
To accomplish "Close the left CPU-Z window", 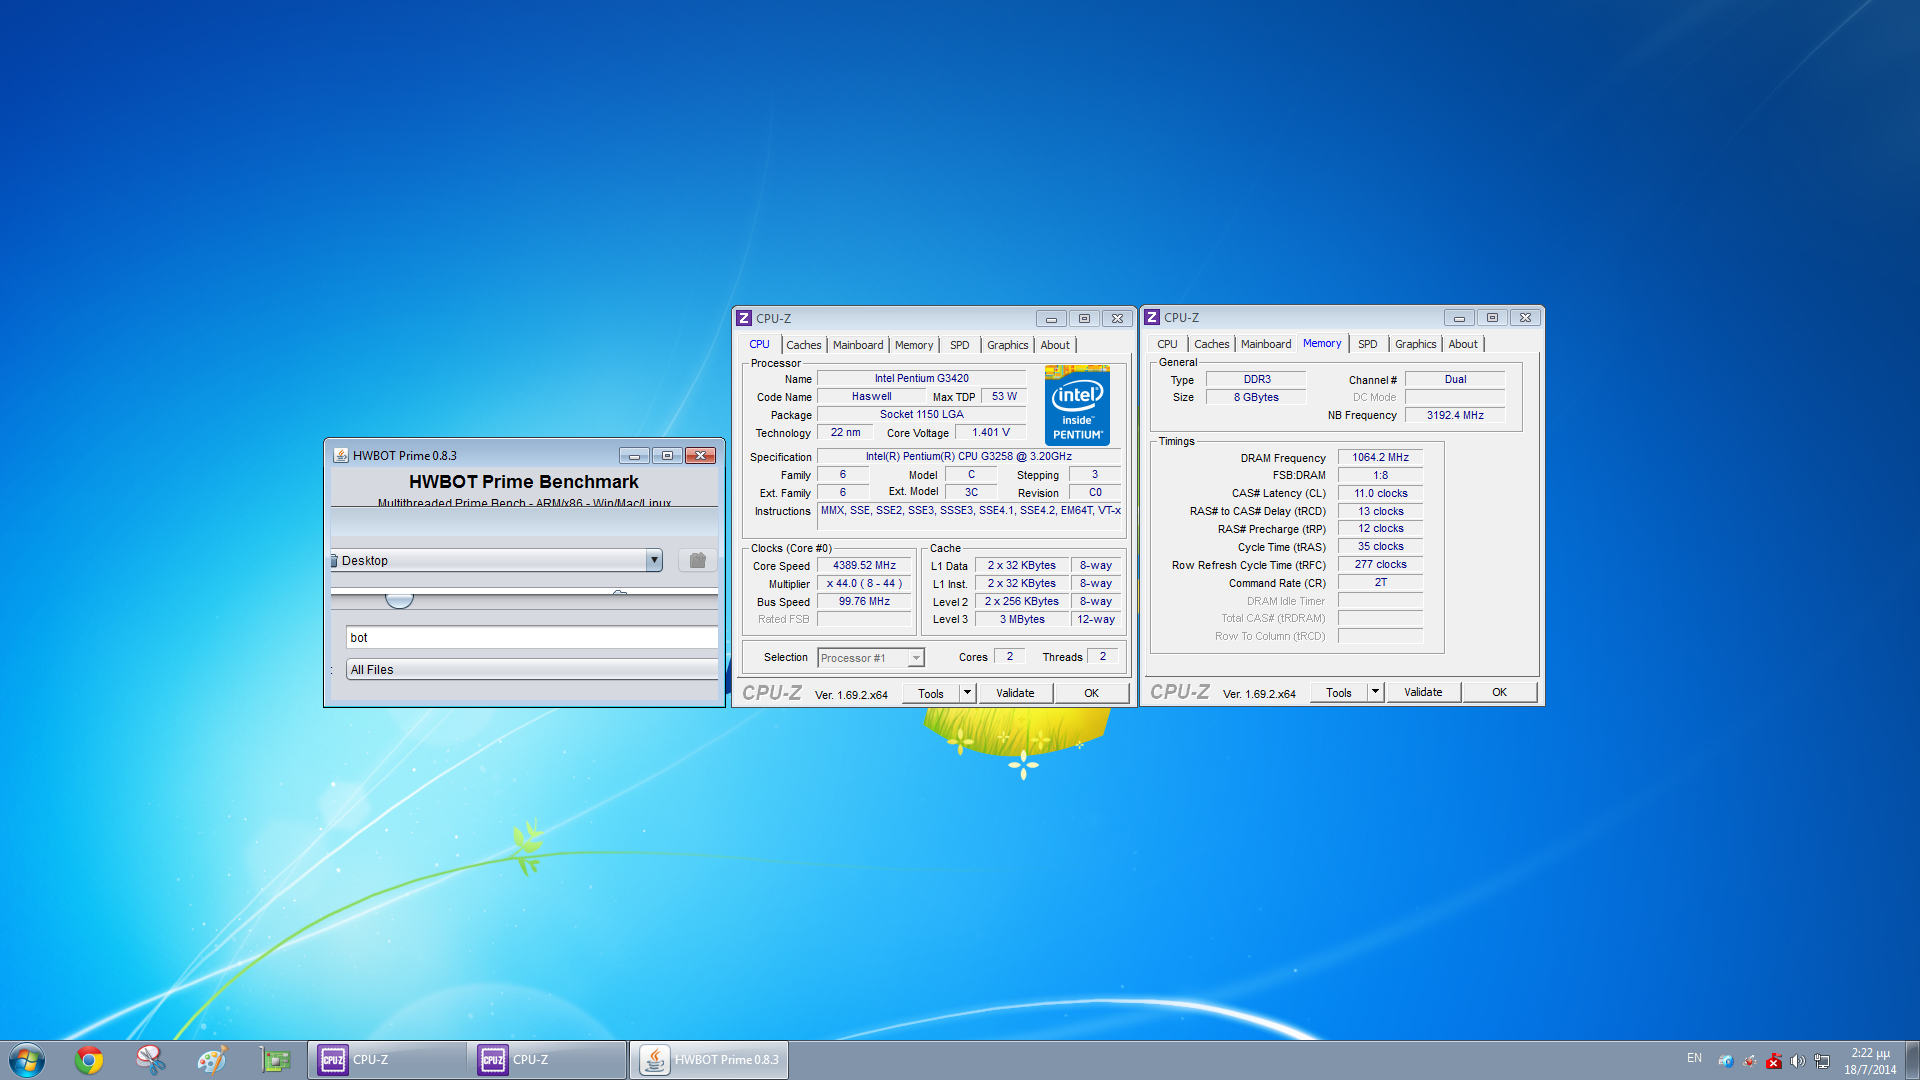I will click(1117, 319).
